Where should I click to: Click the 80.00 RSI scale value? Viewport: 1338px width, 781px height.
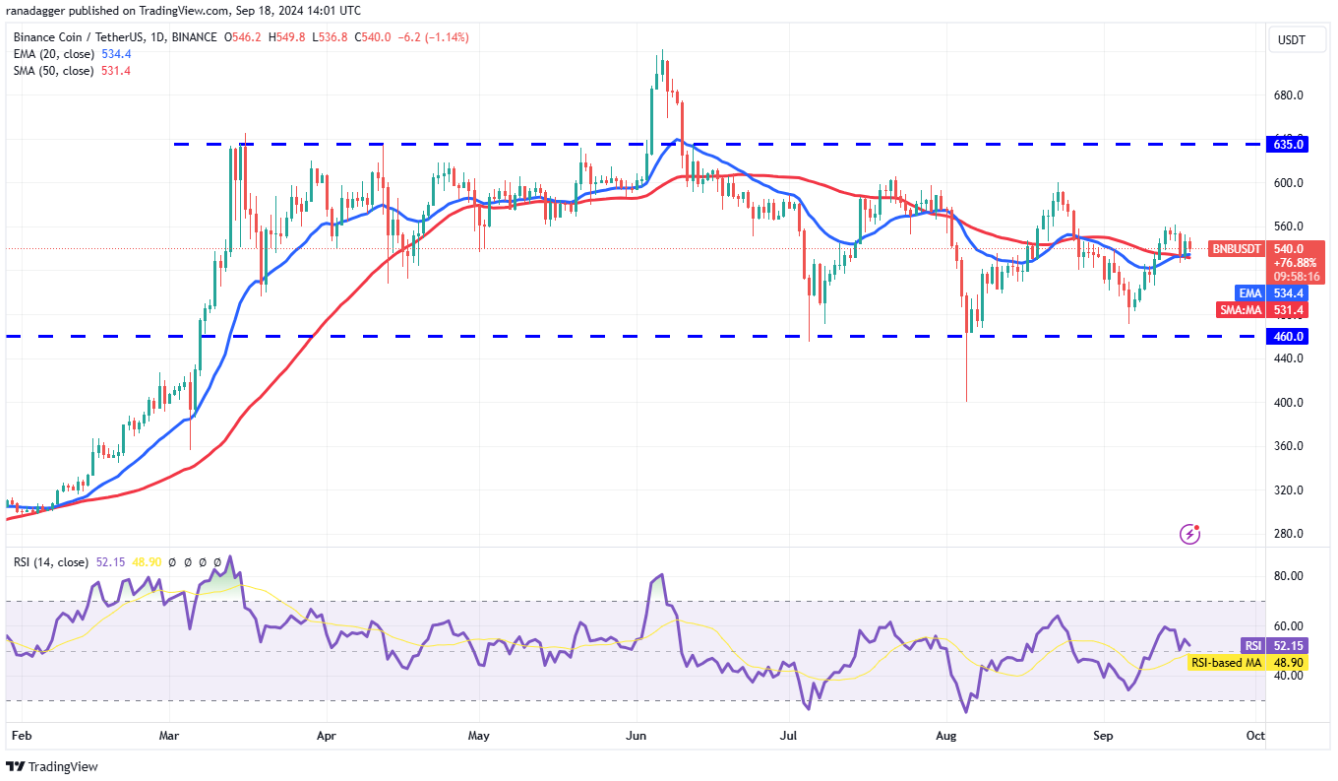click(1289, 576)
